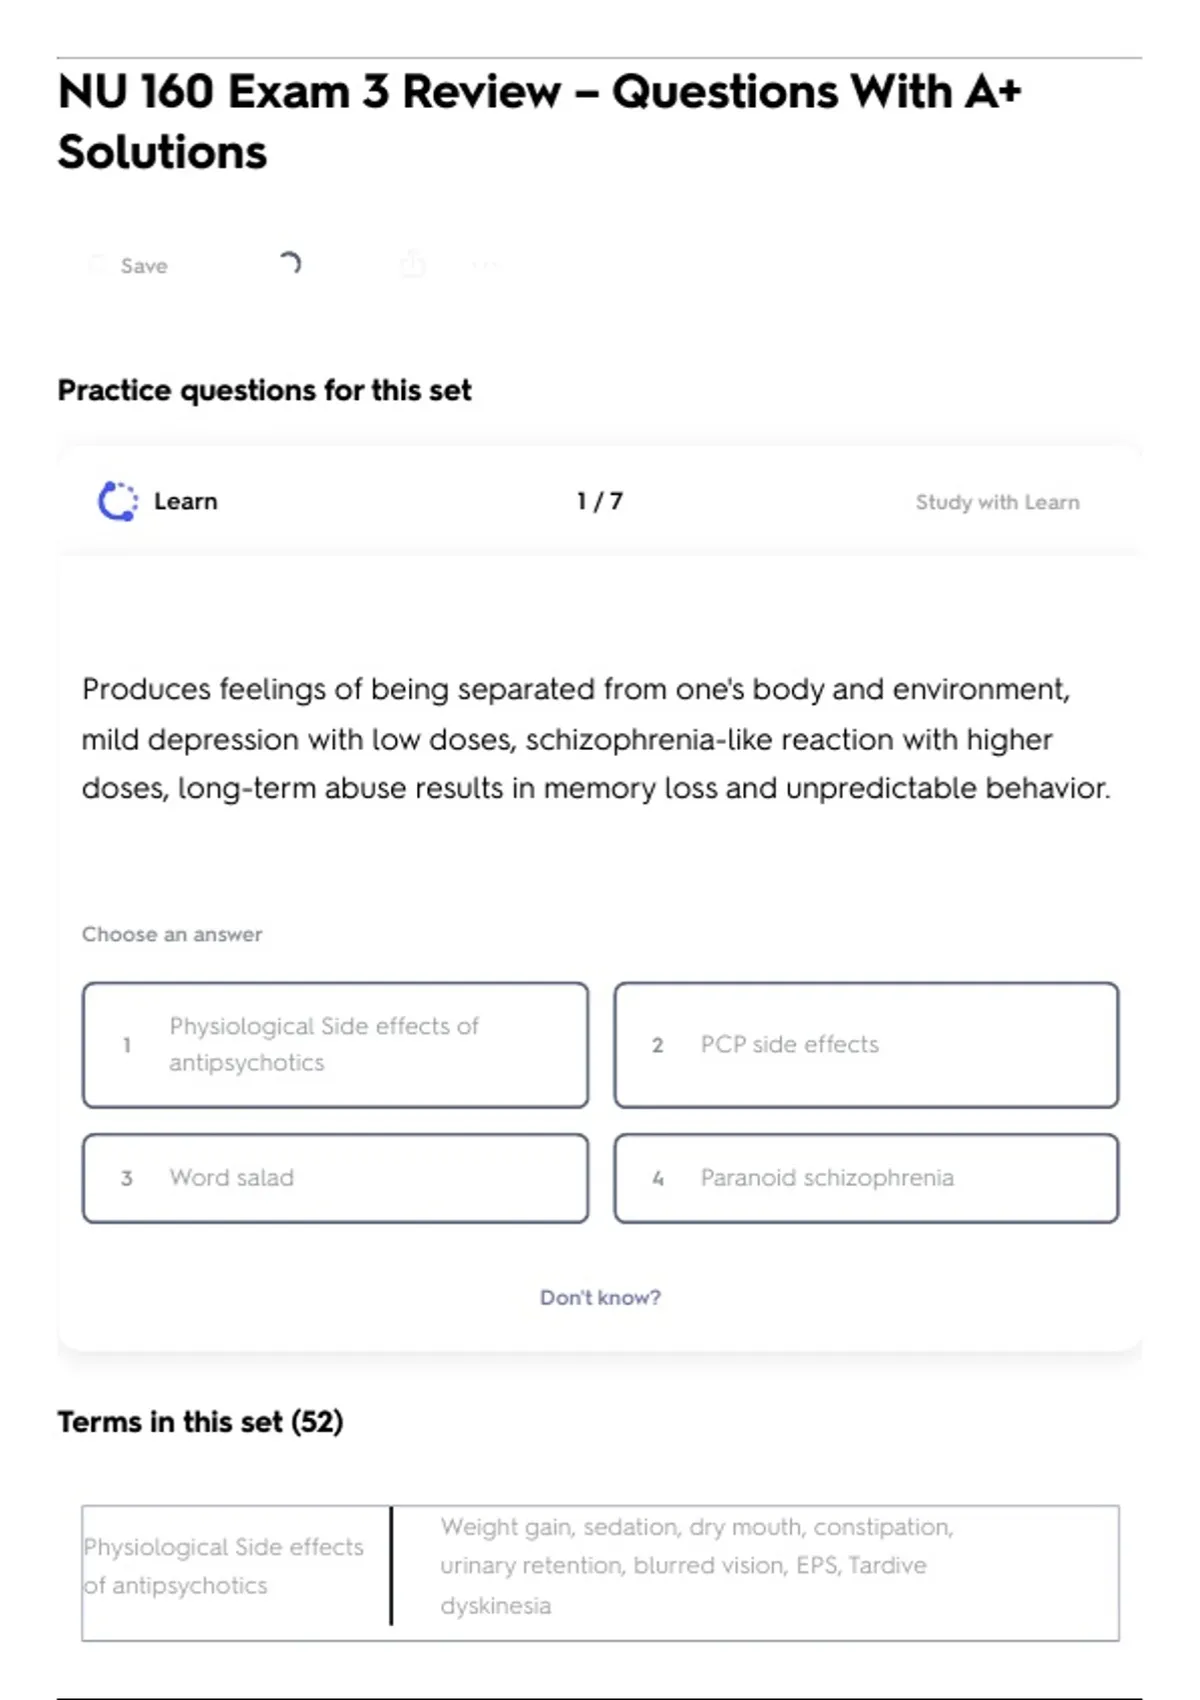Select answer 'Physiological Side effects of antipsychotics'
1200x1700 pixels.
[335, 1045]
